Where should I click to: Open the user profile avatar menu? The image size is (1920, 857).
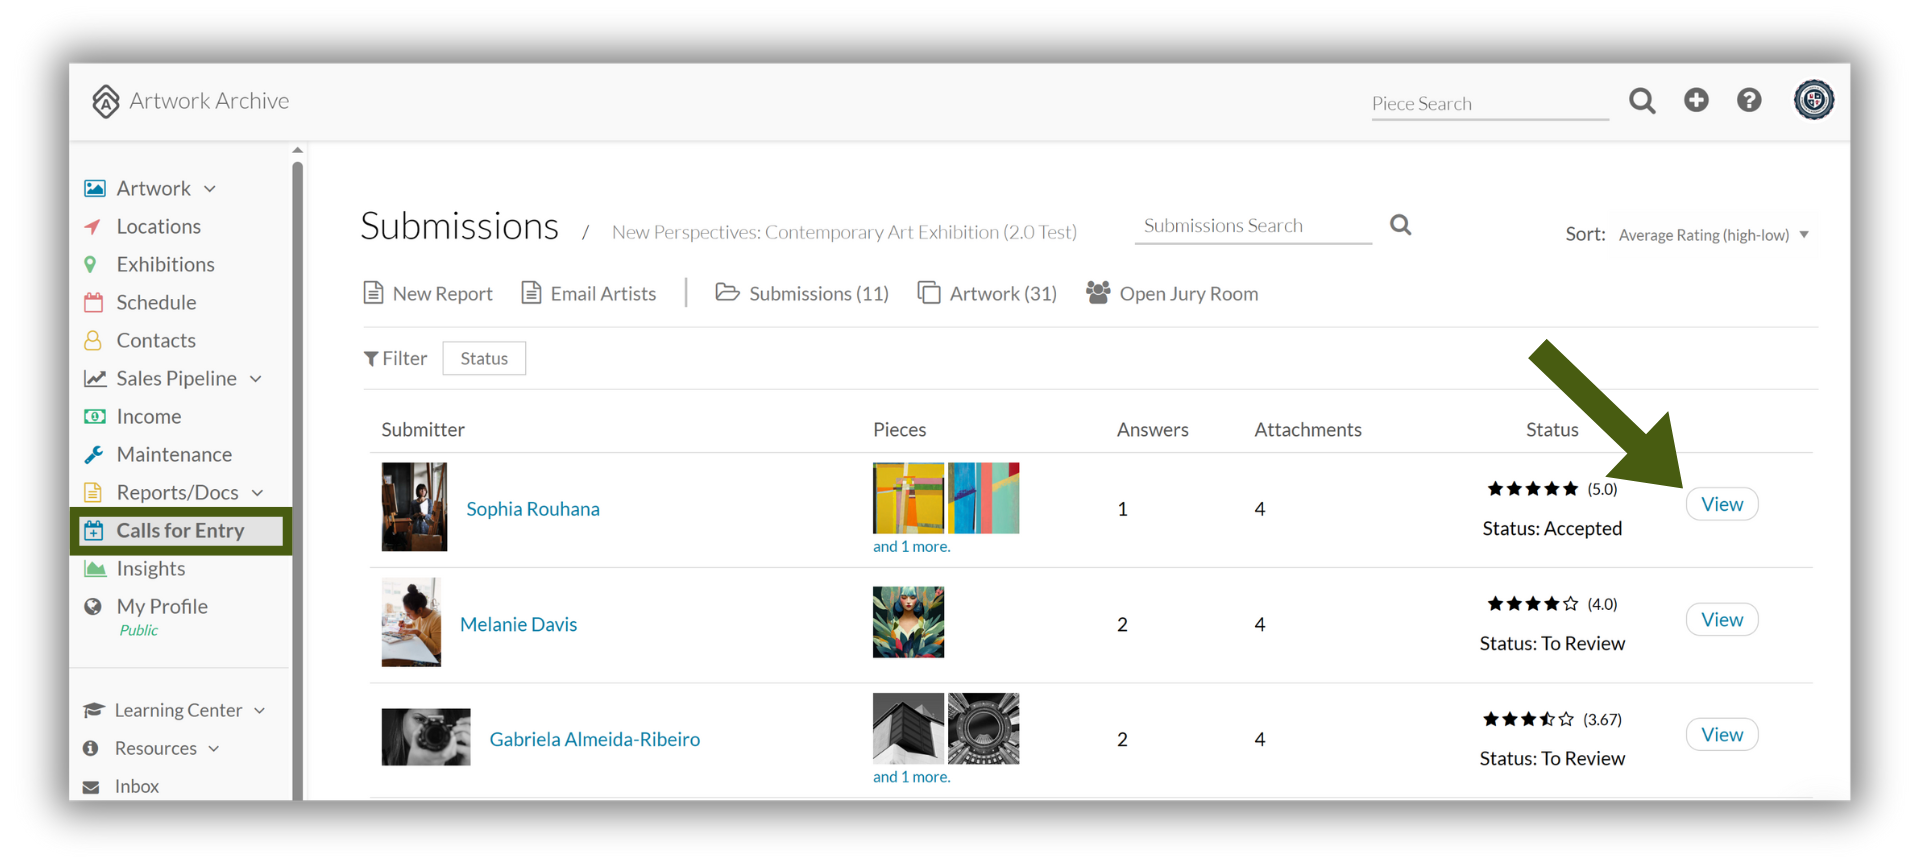pyautogui.click(x=1813, y=100)
